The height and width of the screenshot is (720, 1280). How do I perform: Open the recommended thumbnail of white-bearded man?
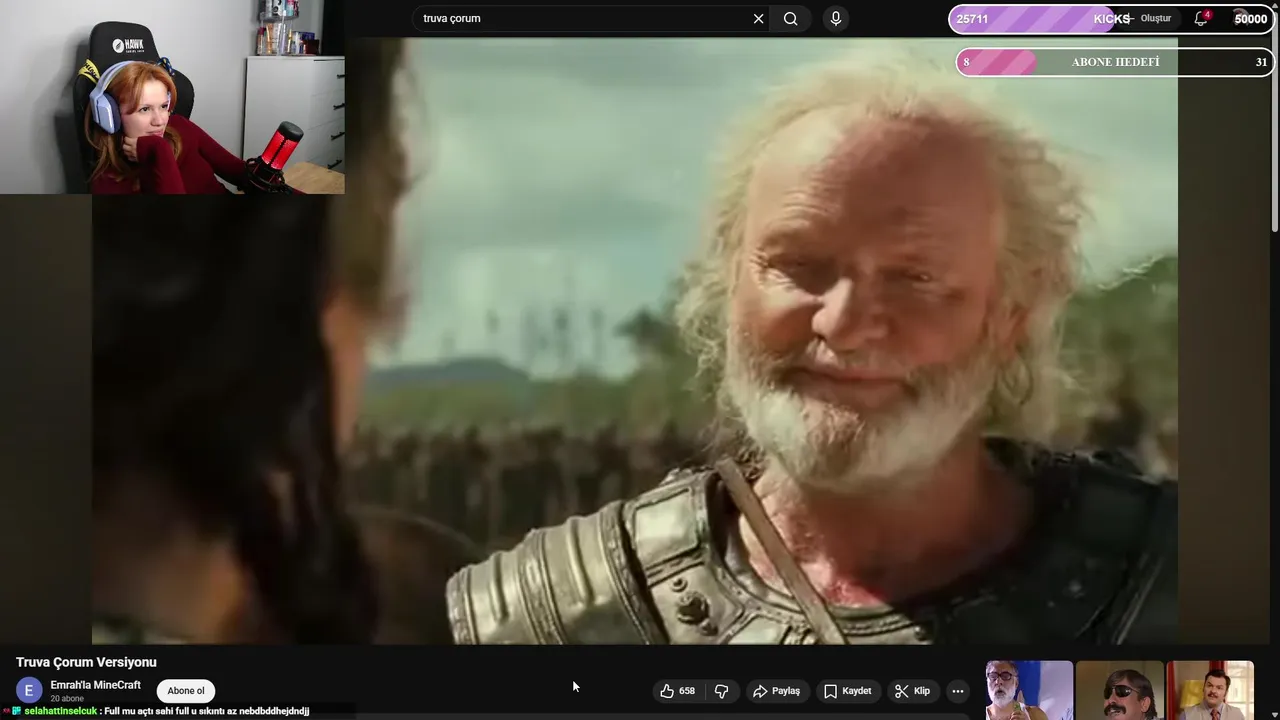1029,690
